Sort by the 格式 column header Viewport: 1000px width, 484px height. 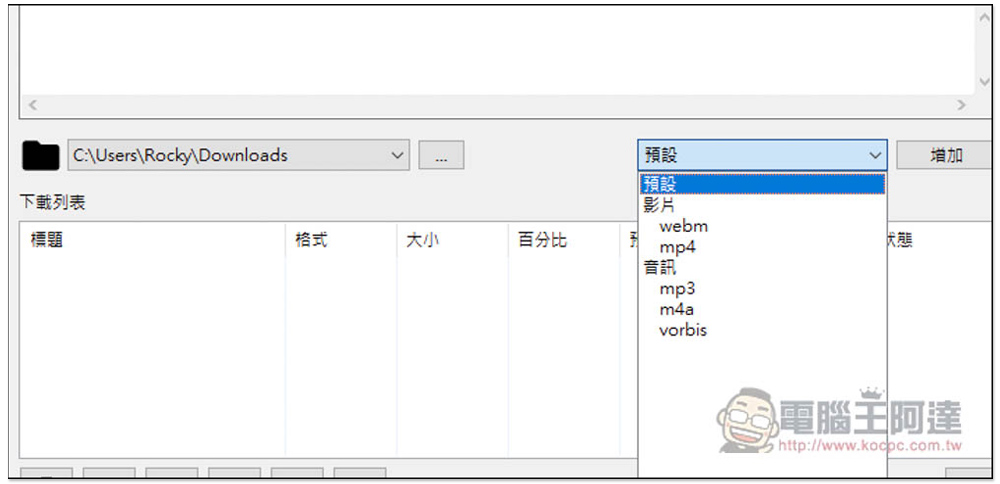pos(341,240)
